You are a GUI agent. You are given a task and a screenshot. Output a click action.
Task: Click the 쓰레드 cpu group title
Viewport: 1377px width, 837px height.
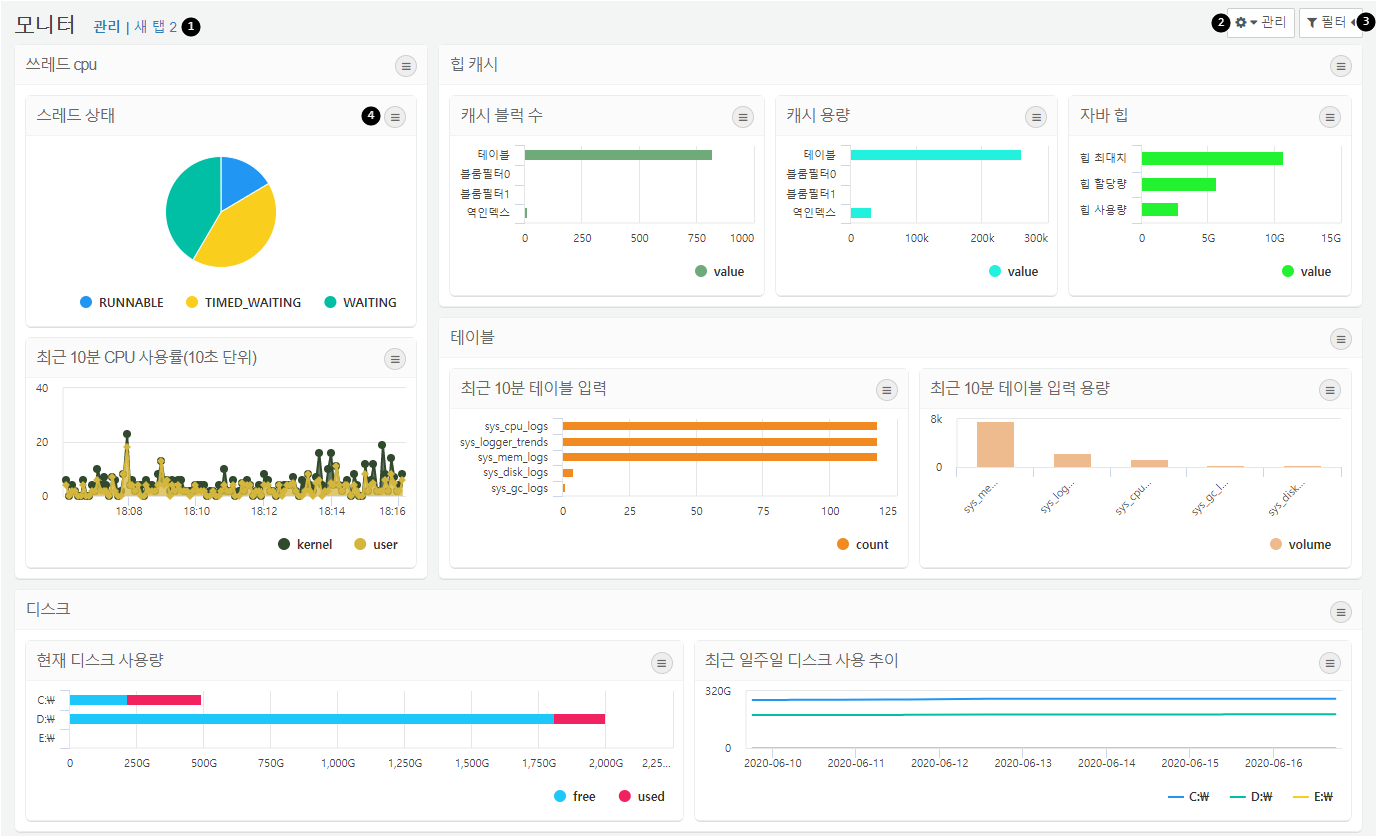(x=61, y=65)
